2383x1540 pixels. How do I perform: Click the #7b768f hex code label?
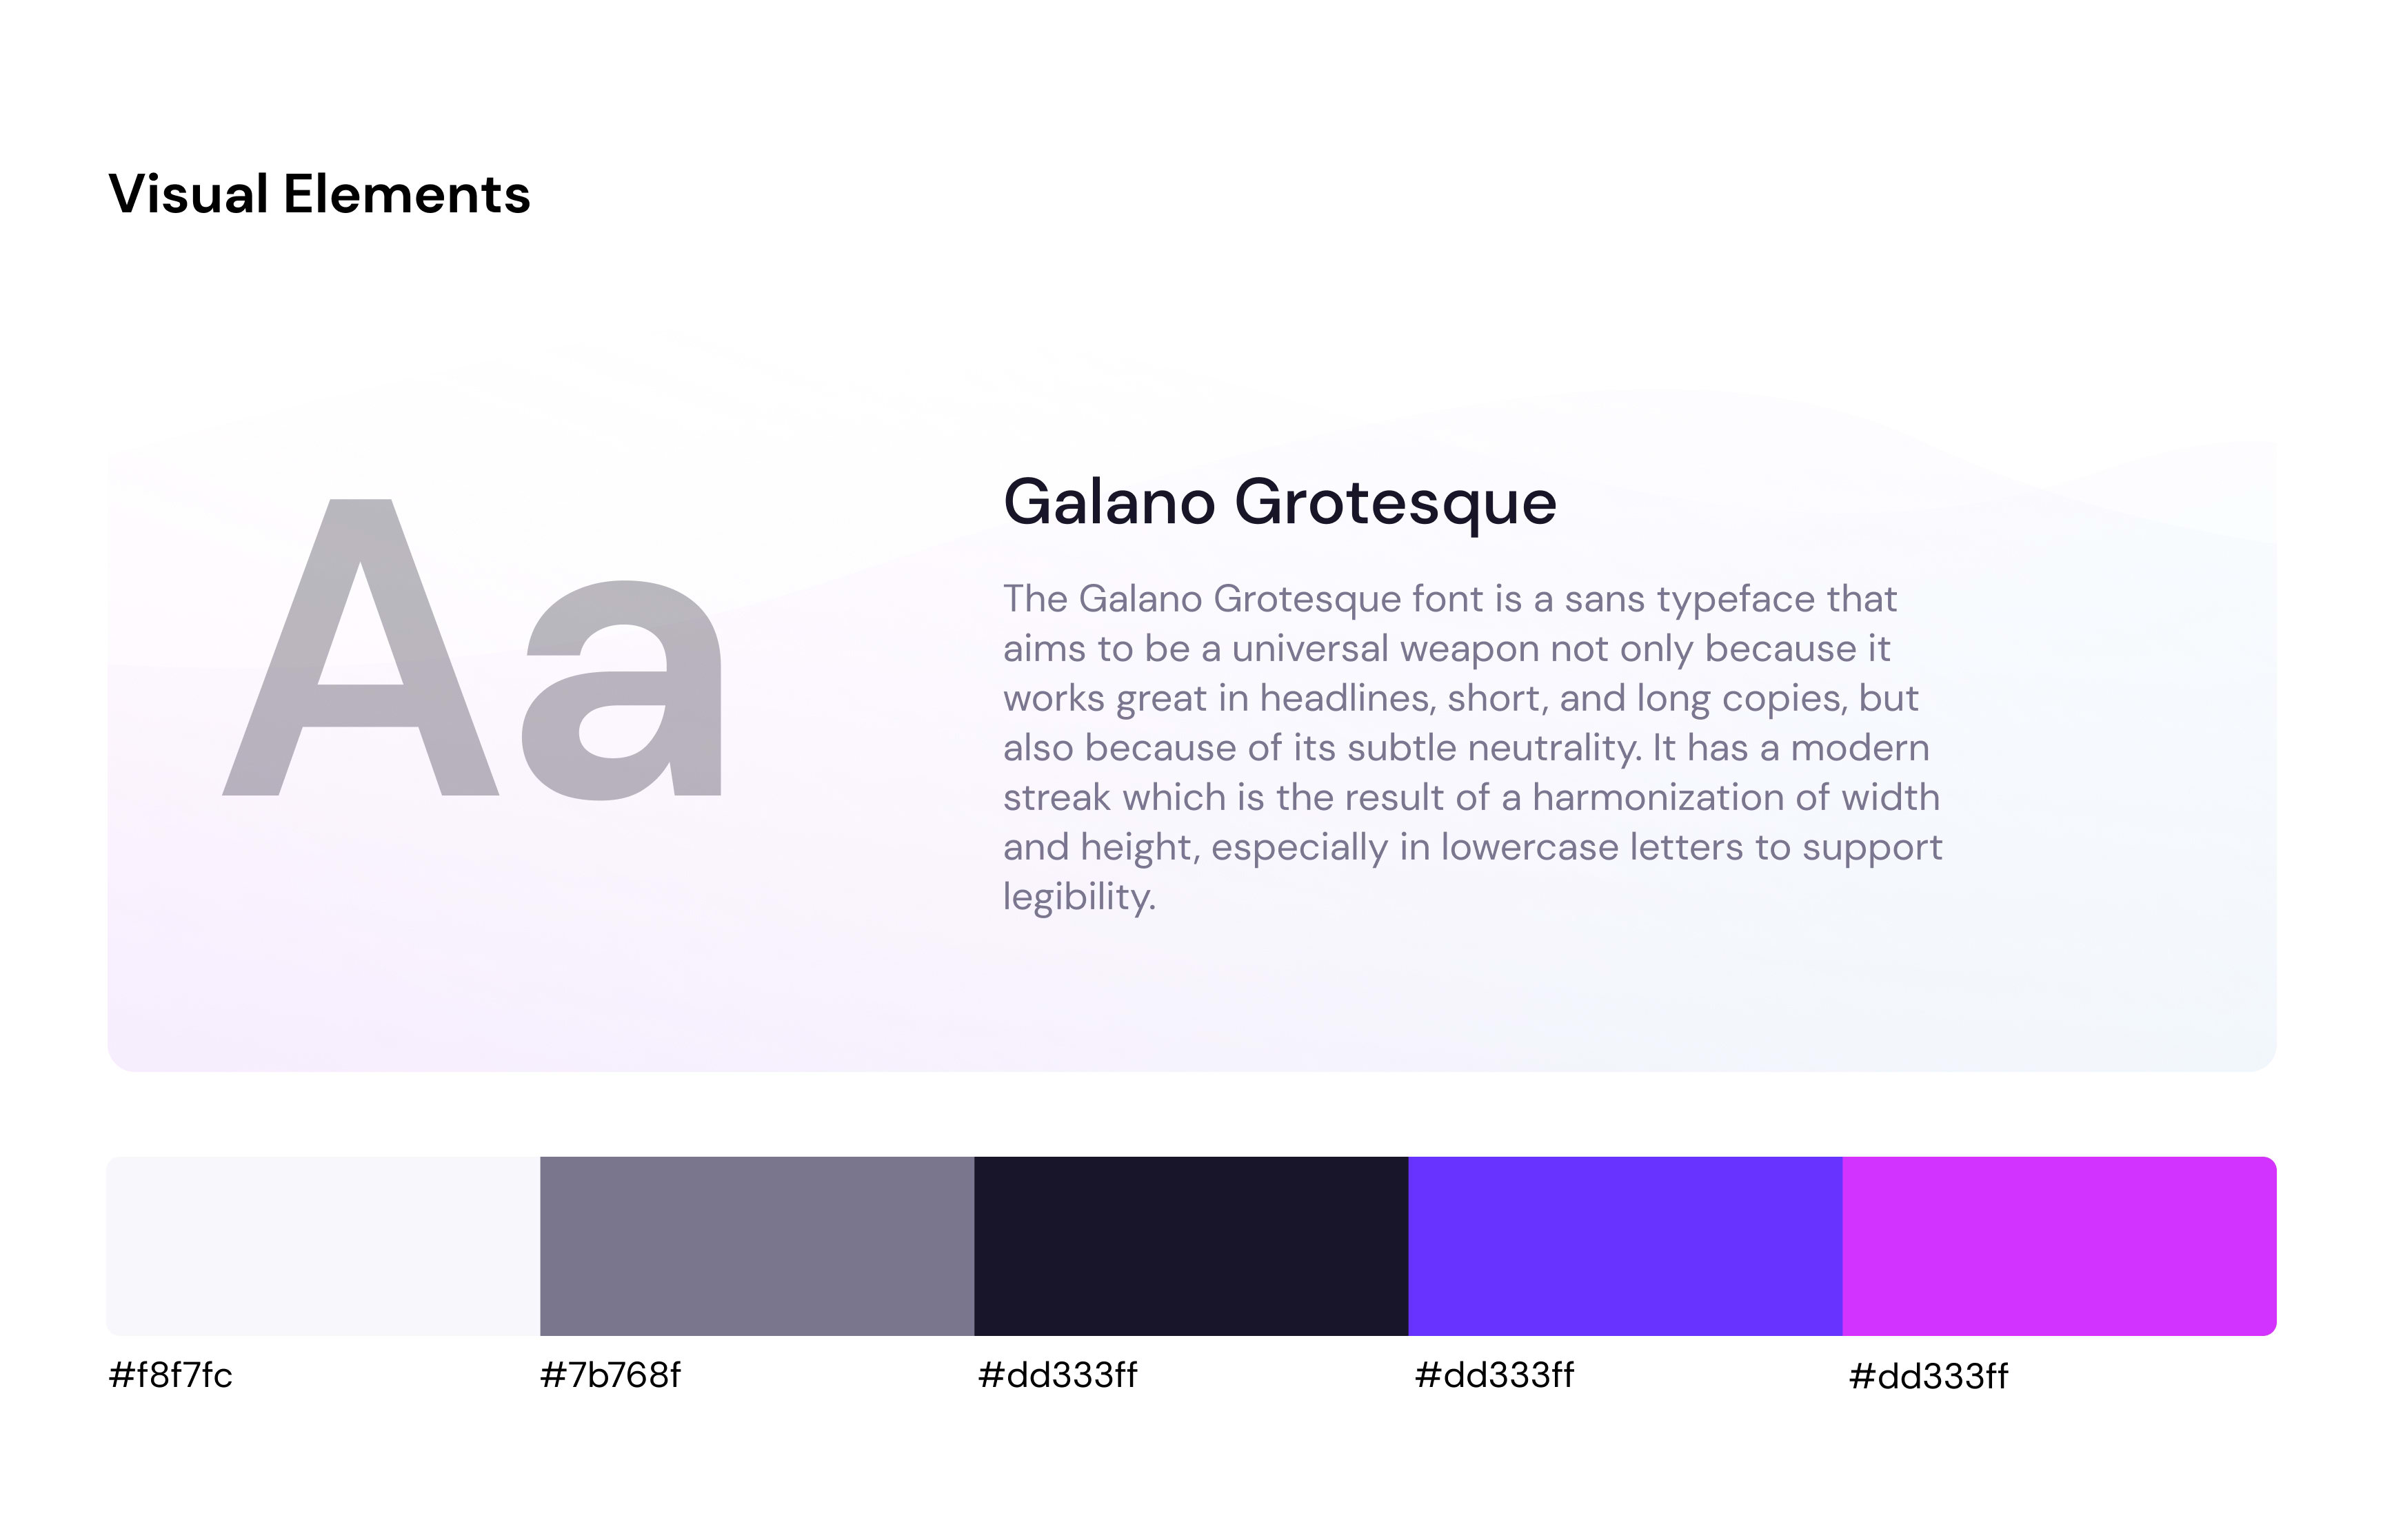(610, 1376)
